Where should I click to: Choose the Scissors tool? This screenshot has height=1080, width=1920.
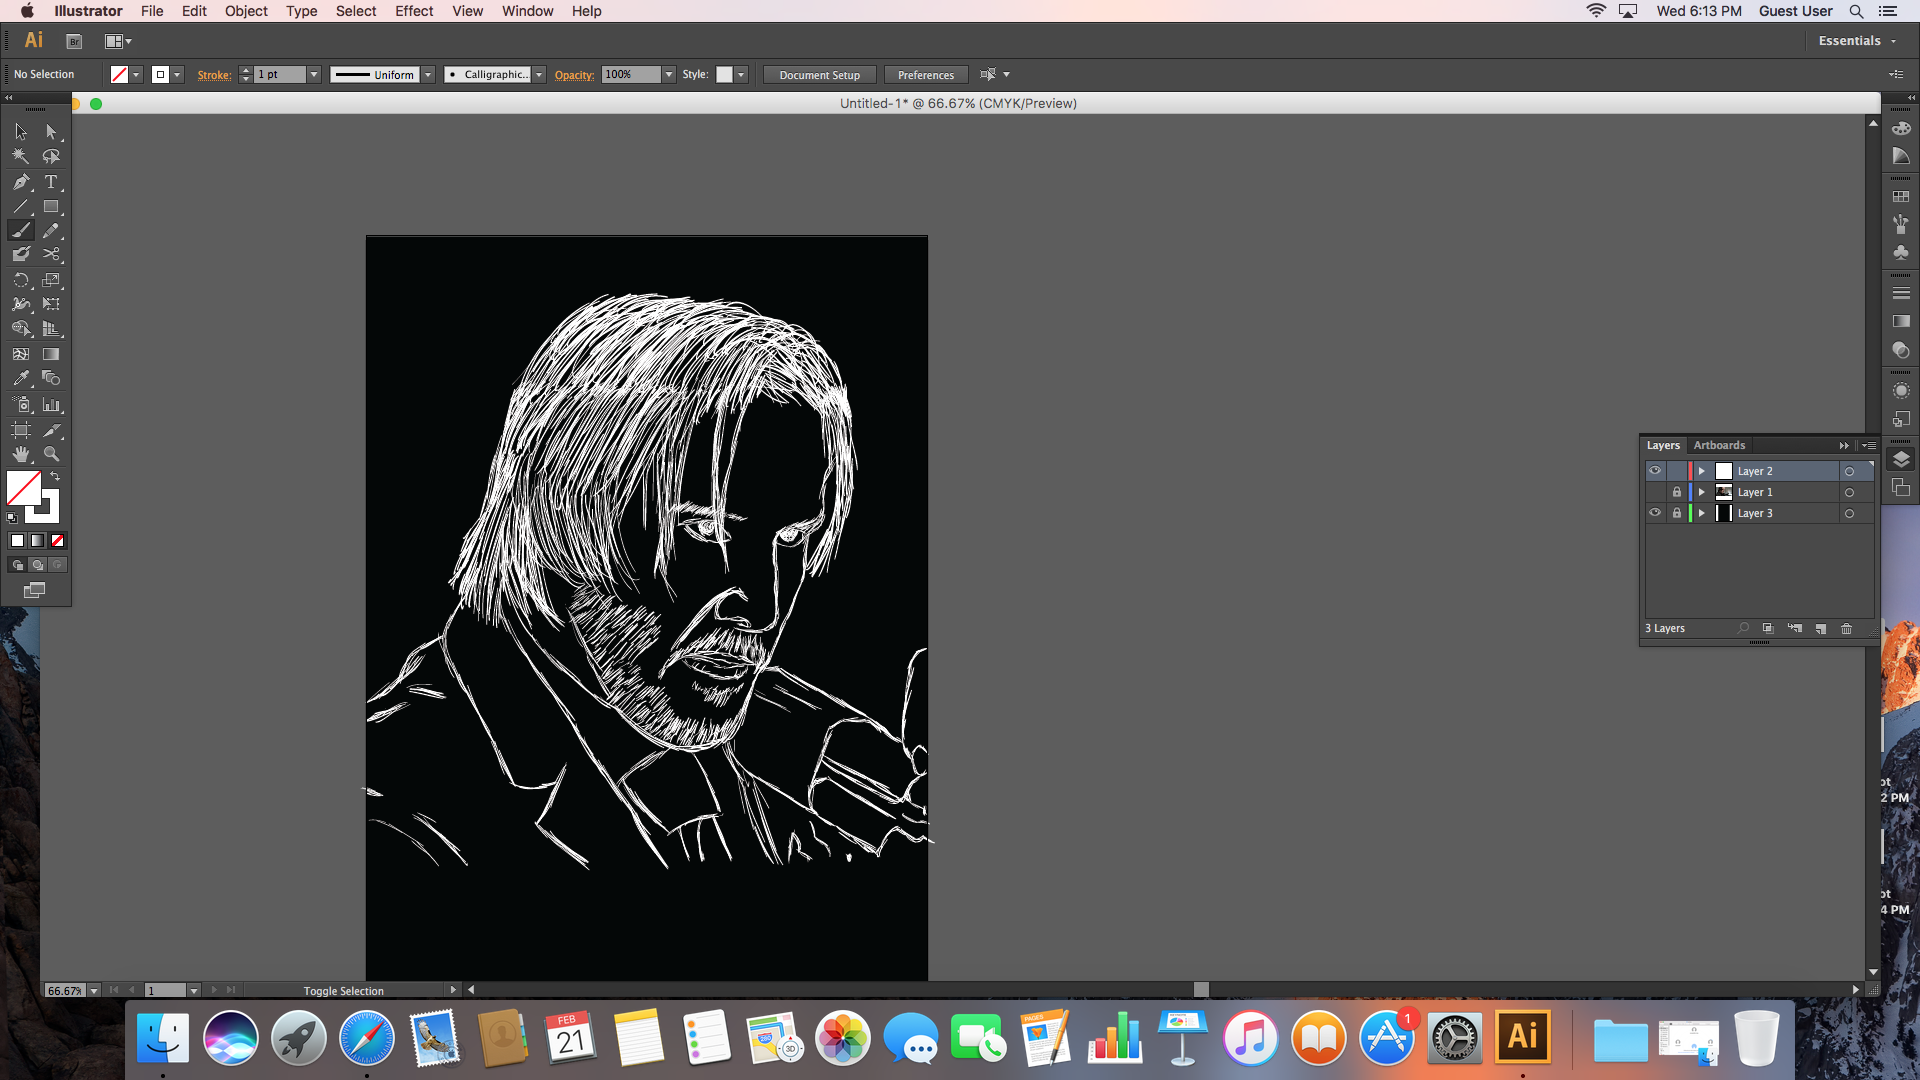[x=51, y=255]
